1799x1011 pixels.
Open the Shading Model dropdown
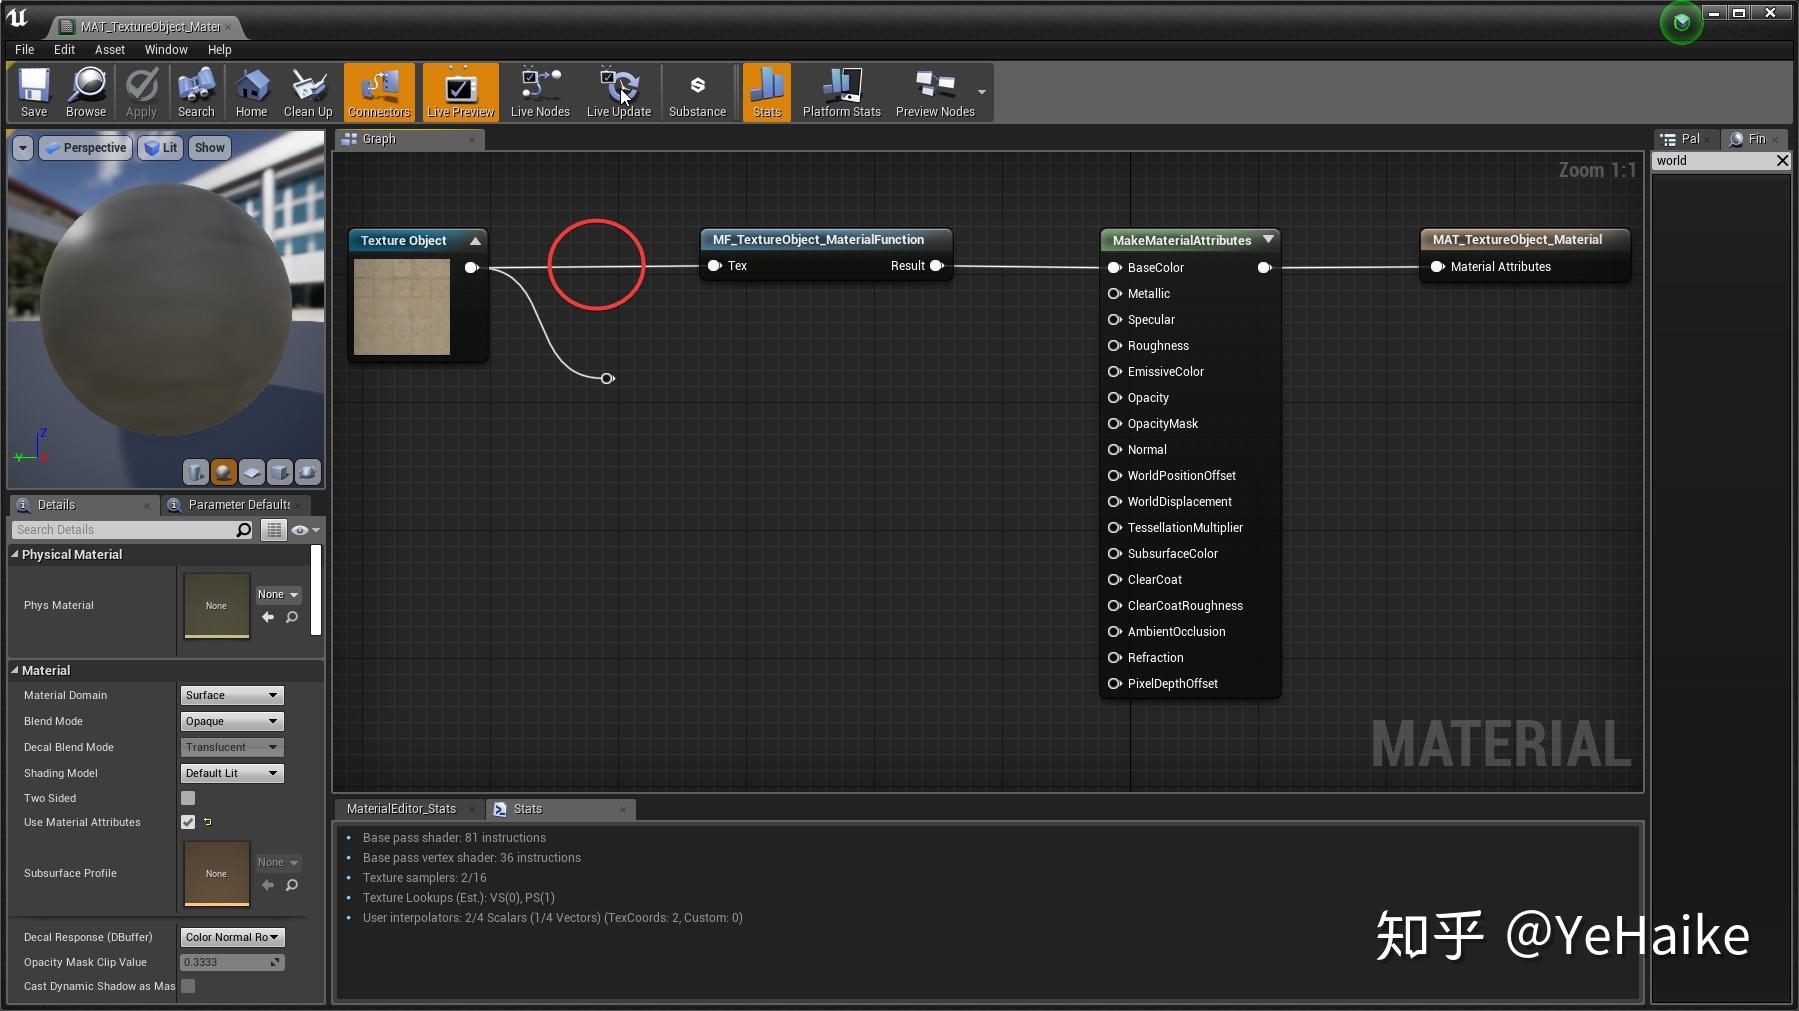pyautogui.click(x=231, y=772)
